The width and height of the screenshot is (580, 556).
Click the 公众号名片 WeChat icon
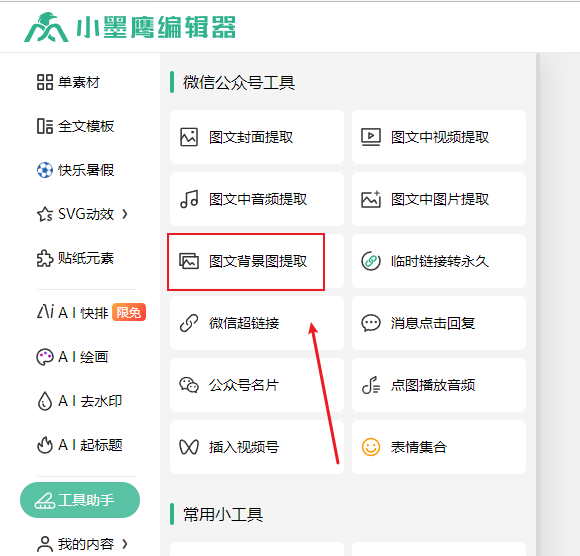[189, 385]
